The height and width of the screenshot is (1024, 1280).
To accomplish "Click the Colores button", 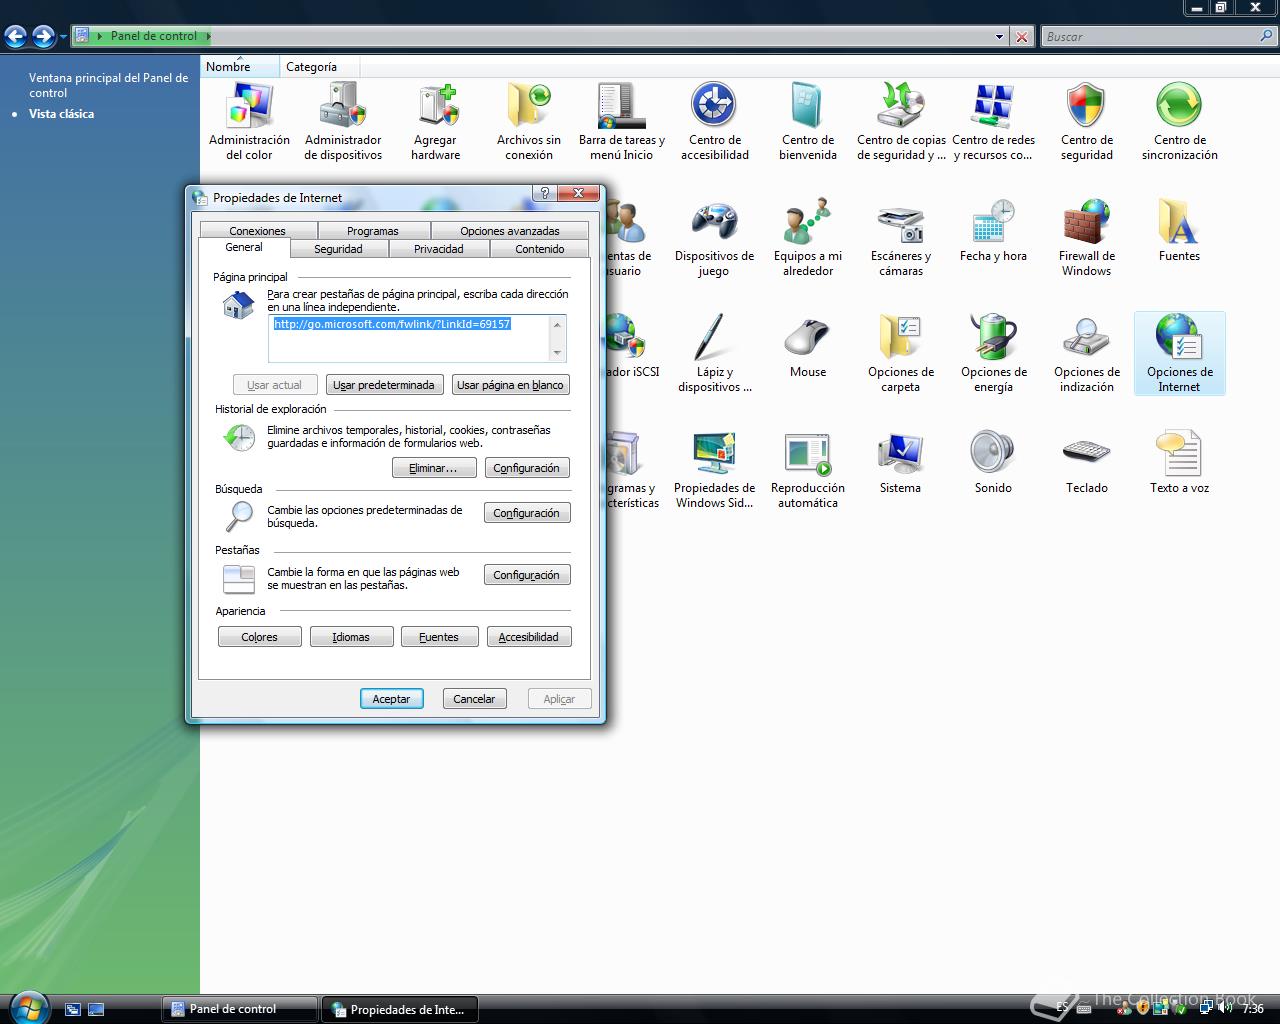I will (260, 637).
